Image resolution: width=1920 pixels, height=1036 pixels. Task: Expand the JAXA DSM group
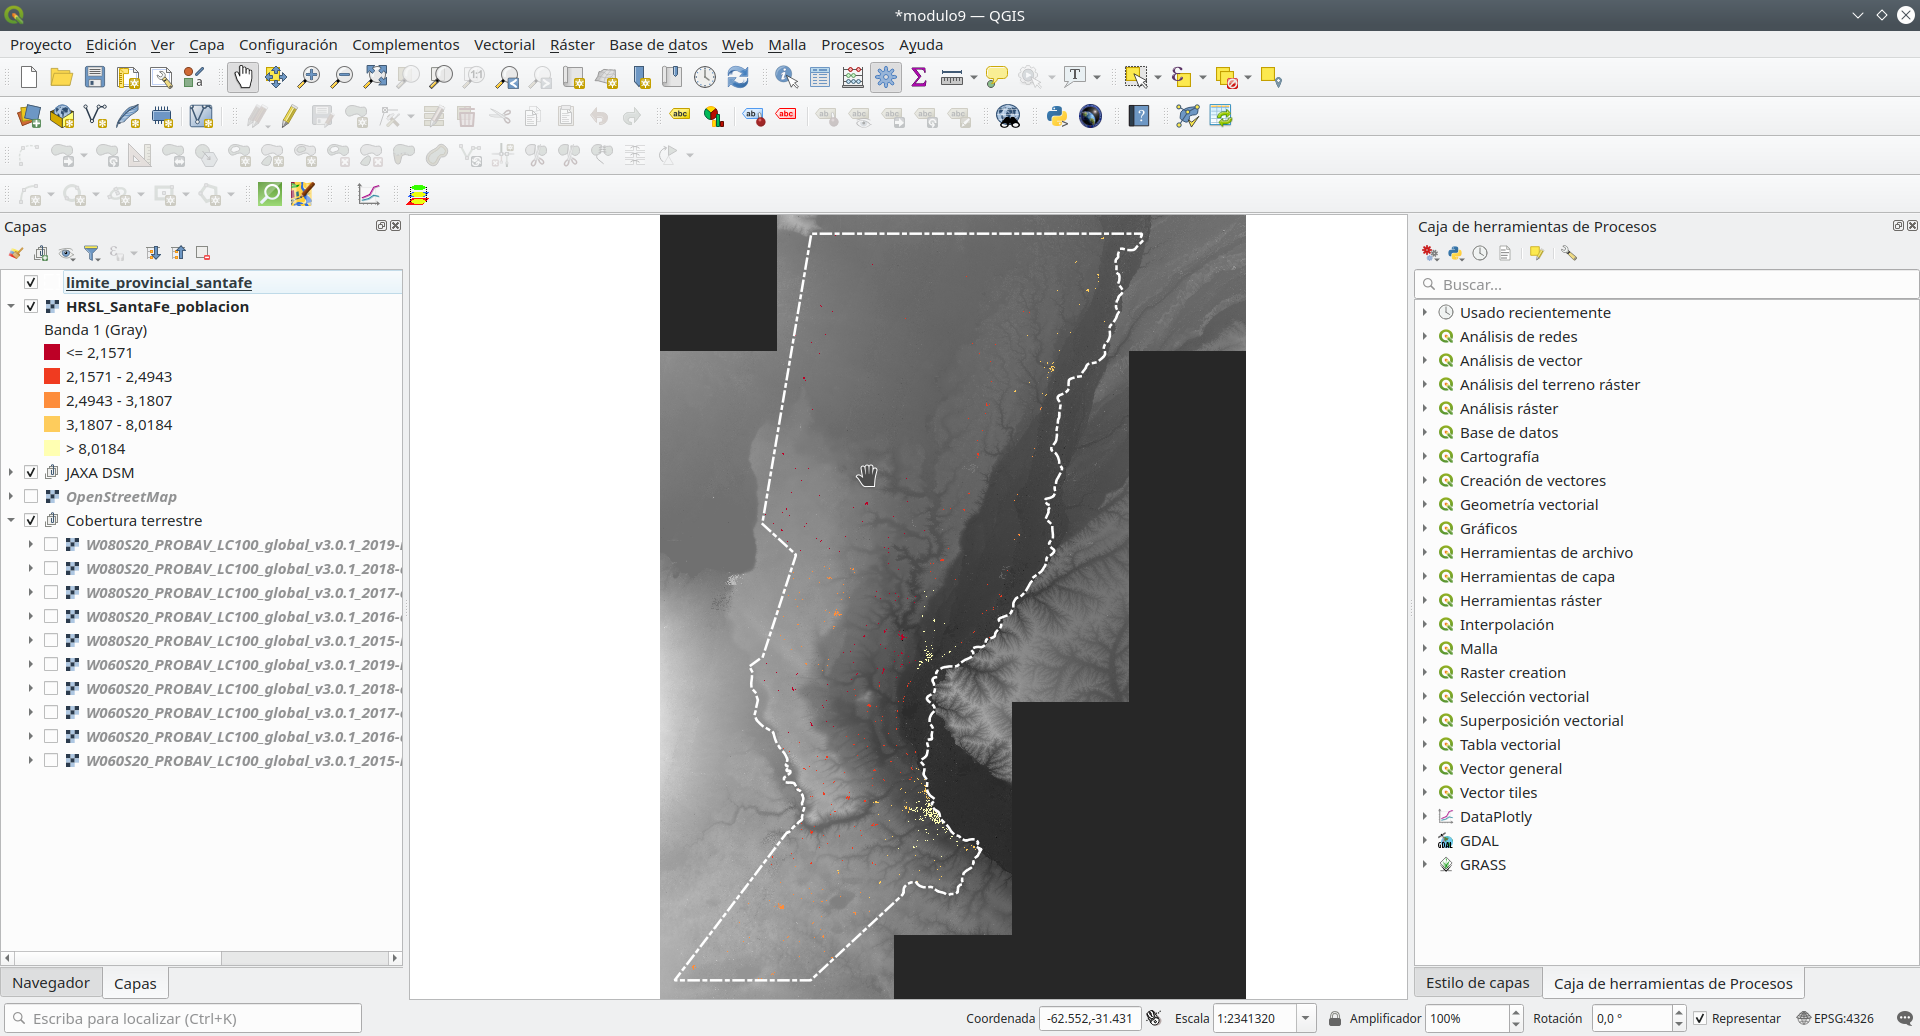[11, 472]
